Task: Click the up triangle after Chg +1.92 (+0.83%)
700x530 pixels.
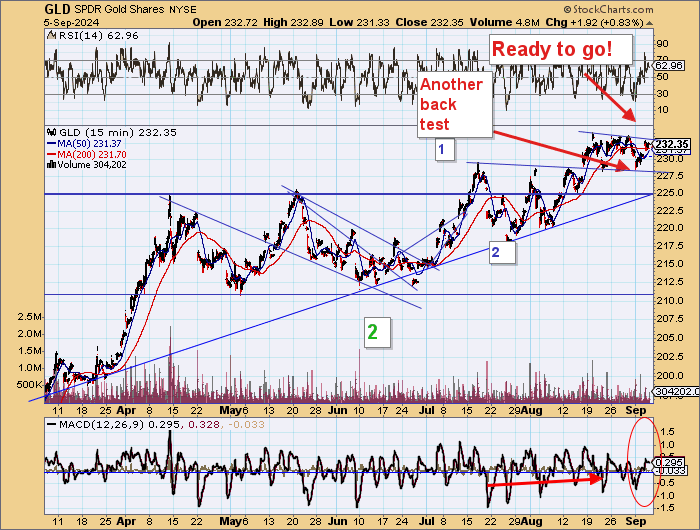Action: point(650,23)
